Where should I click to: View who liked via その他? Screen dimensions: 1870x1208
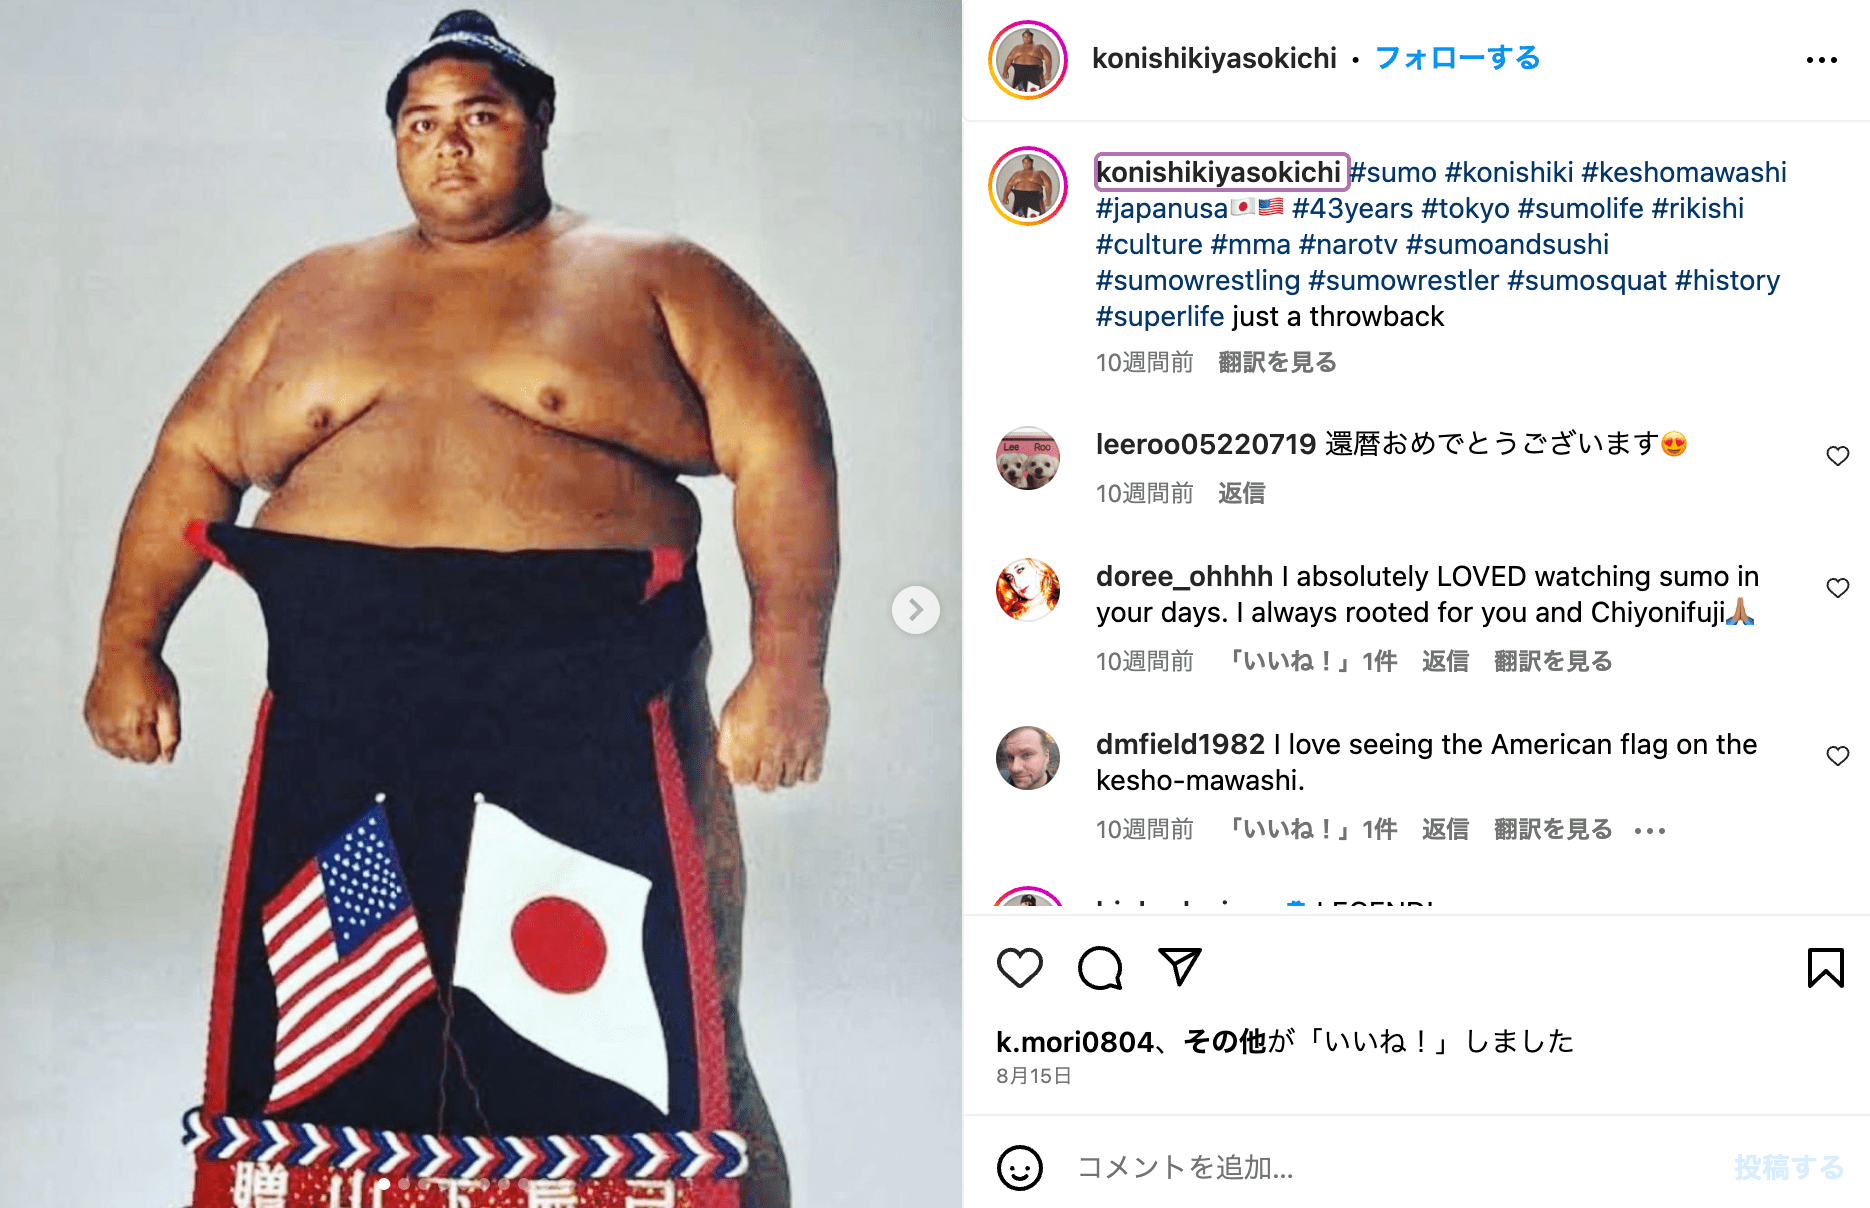tap(1225, 1042)
